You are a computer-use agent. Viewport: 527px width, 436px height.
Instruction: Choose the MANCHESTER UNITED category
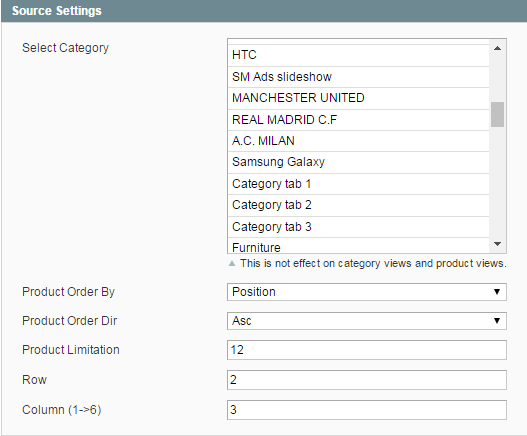click(358, 98)
